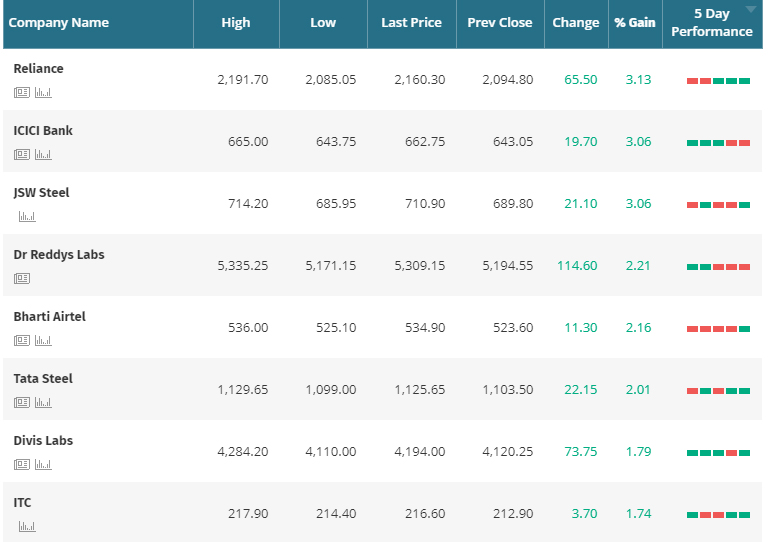This screenshot has width=776, height=542.
Task: Select Reliance change value 65.50
Action: (581, 80)
